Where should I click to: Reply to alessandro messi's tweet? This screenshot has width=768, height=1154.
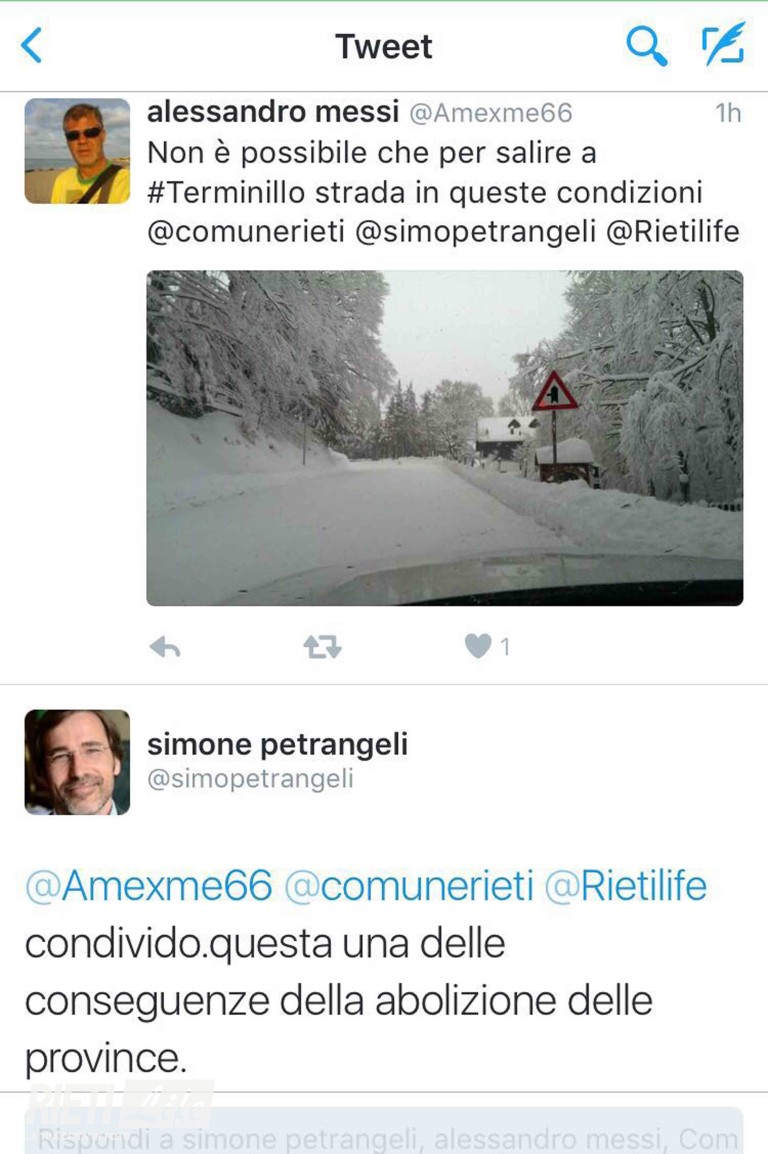point(165,647)
